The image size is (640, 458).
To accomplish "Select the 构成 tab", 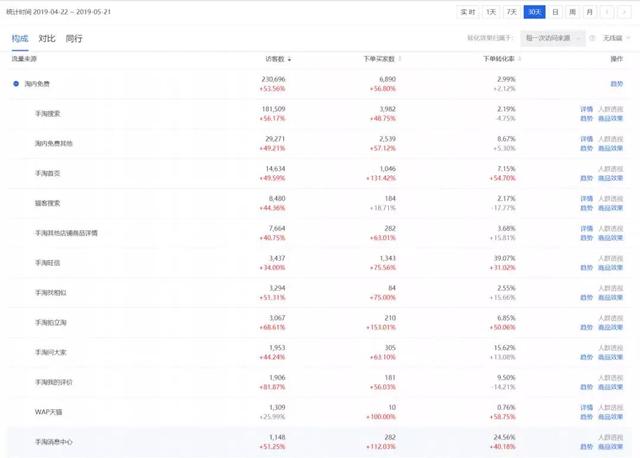I will pyautogui.click(x=20, y=38).
